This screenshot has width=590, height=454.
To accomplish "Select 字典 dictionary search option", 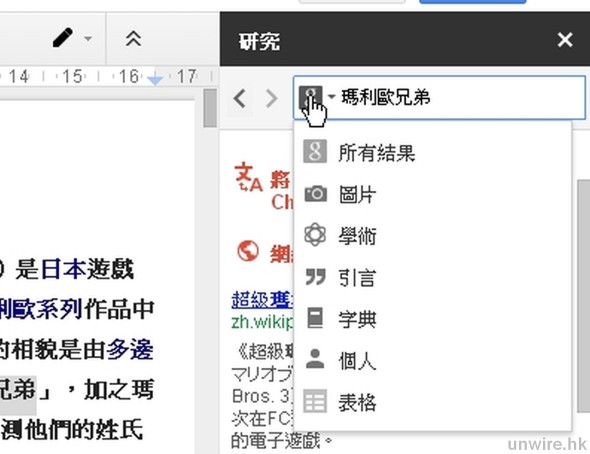I will pyautogui.click(x=433, y=319).
